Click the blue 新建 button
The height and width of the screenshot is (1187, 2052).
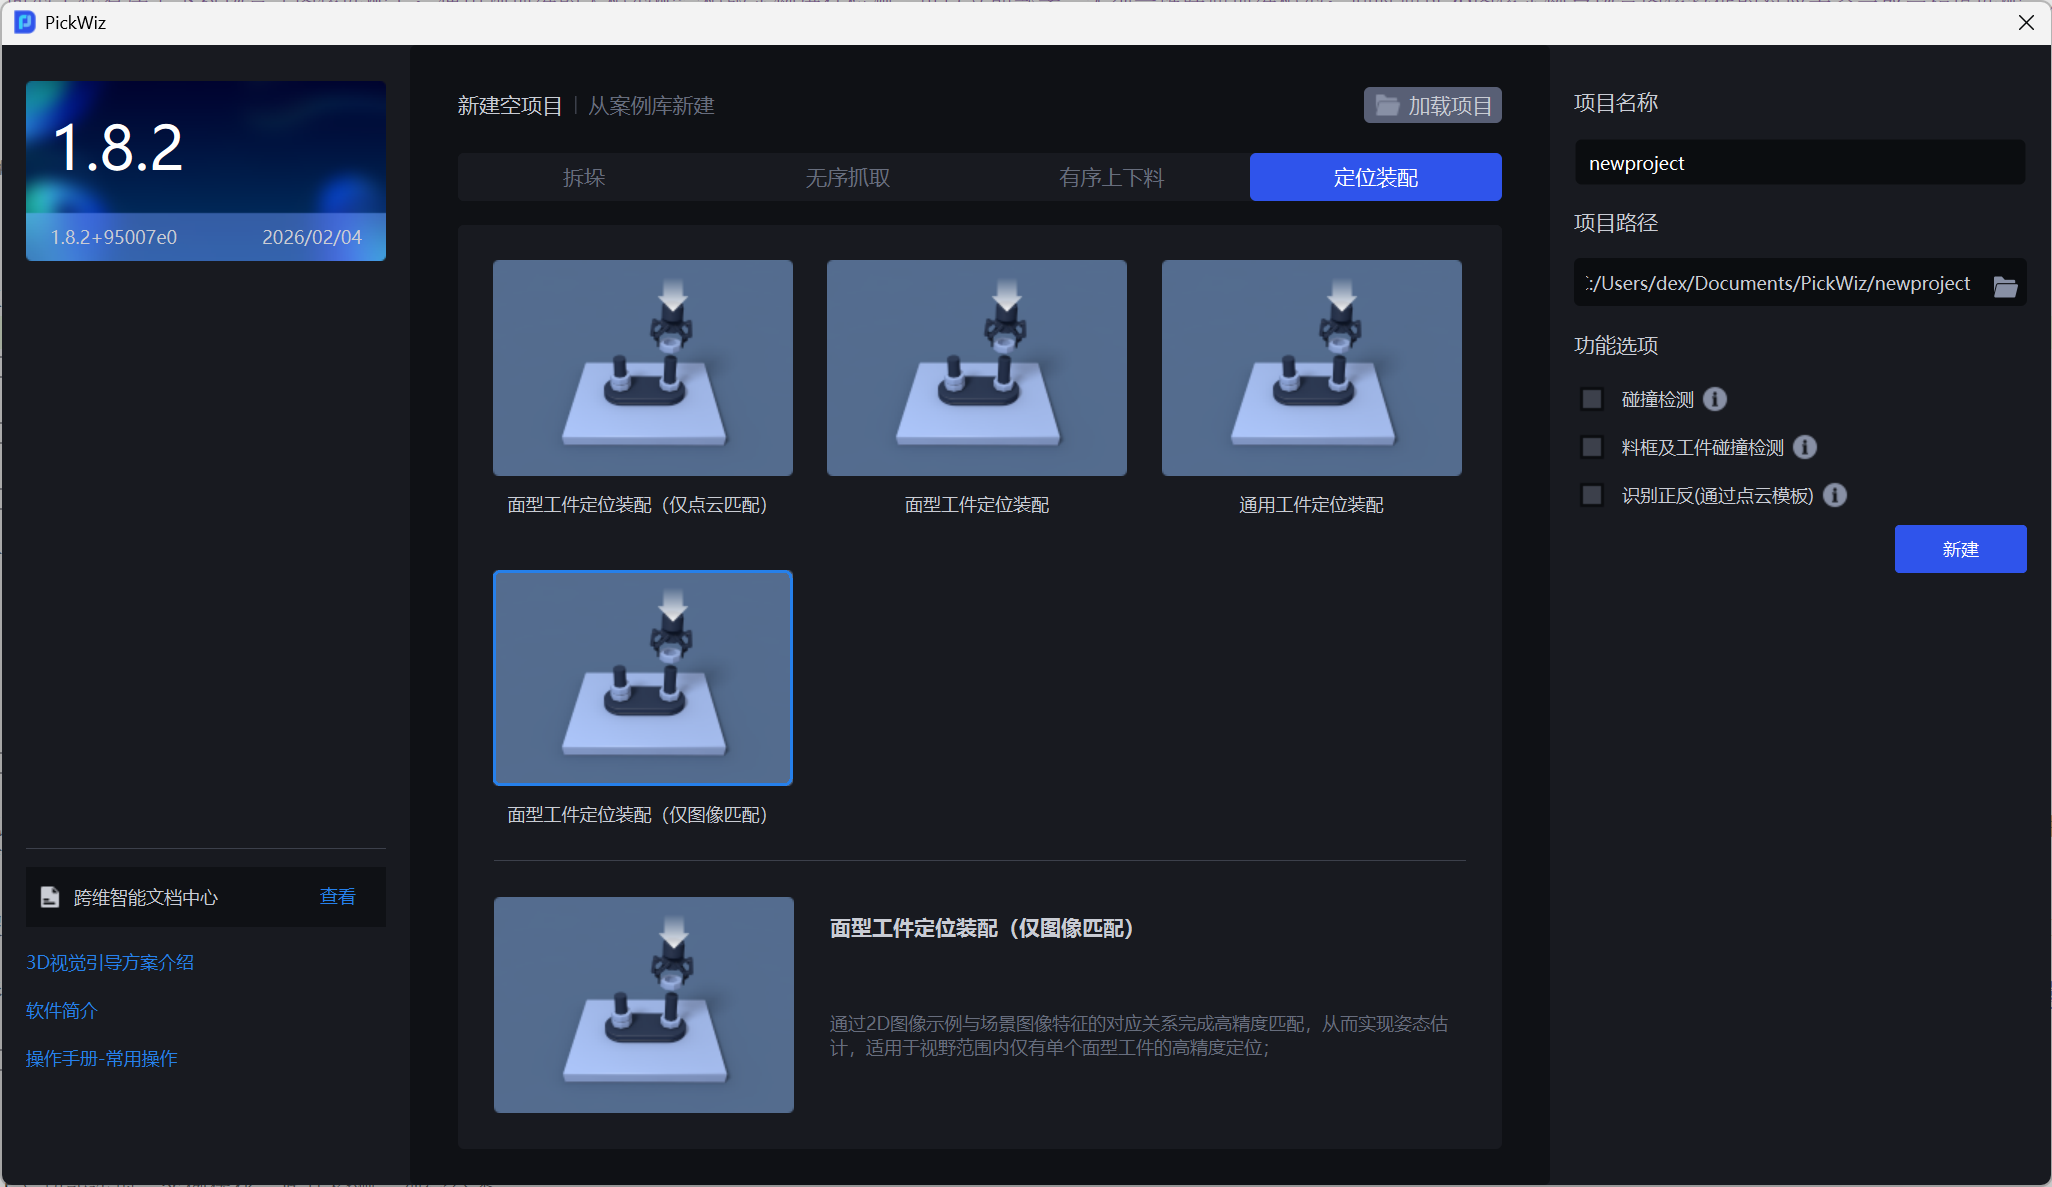coord(1960,549)
